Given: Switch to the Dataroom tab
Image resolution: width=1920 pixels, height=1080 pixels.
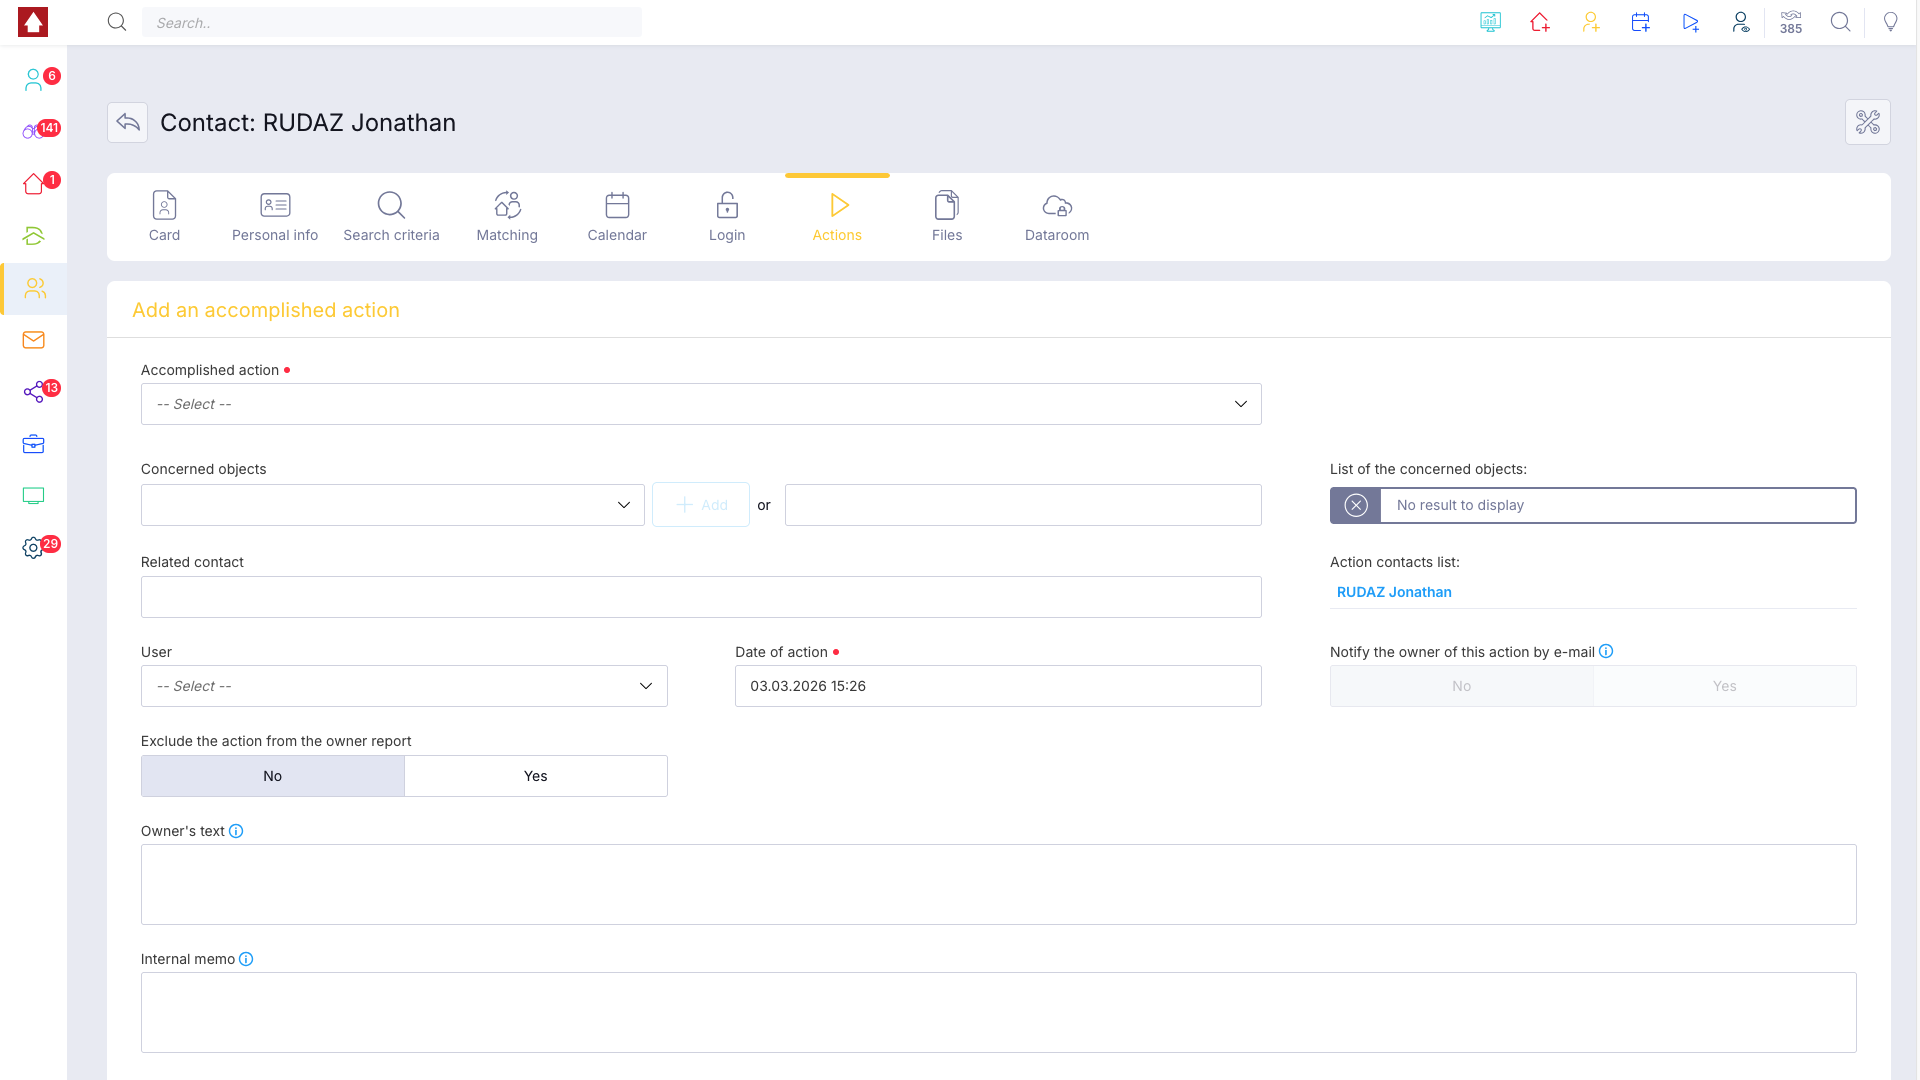Looking at the screenshot, I should [1057, 217].
